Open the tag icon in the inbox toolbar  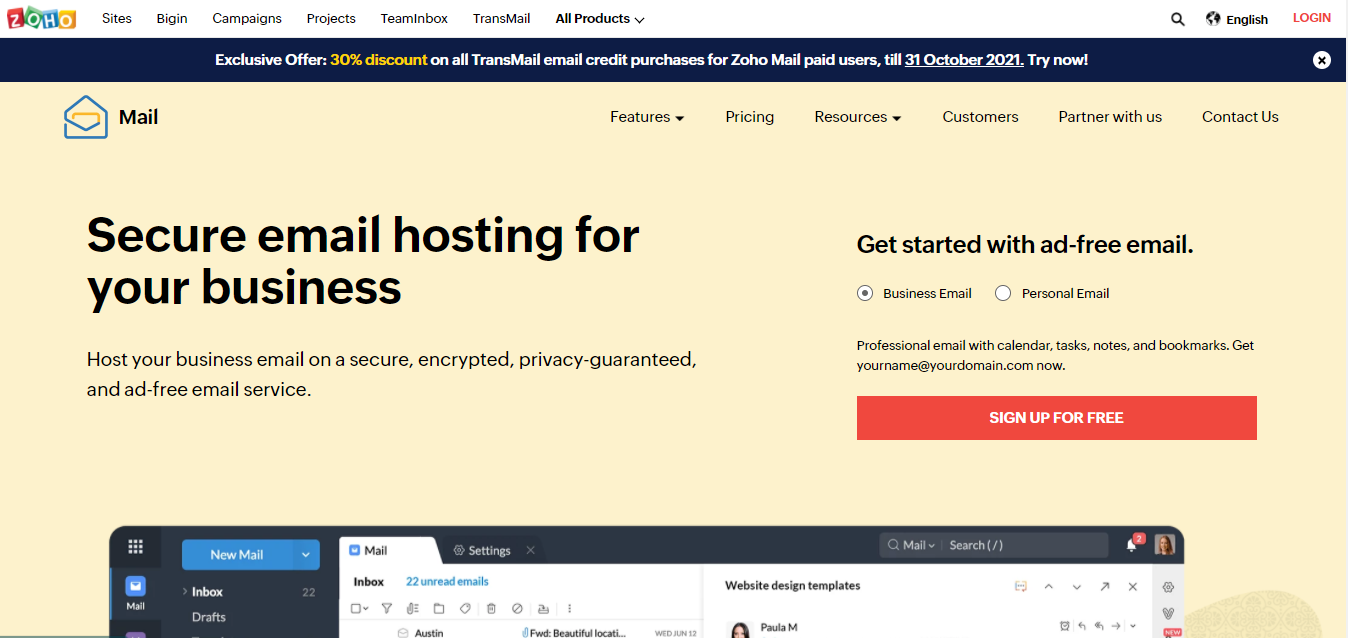pos(464,608)
